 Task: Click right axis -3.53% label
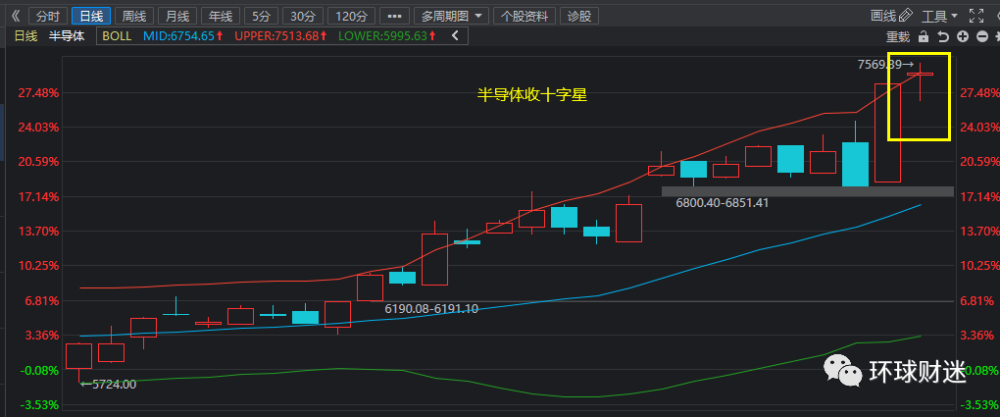click(x=979, y=405)
